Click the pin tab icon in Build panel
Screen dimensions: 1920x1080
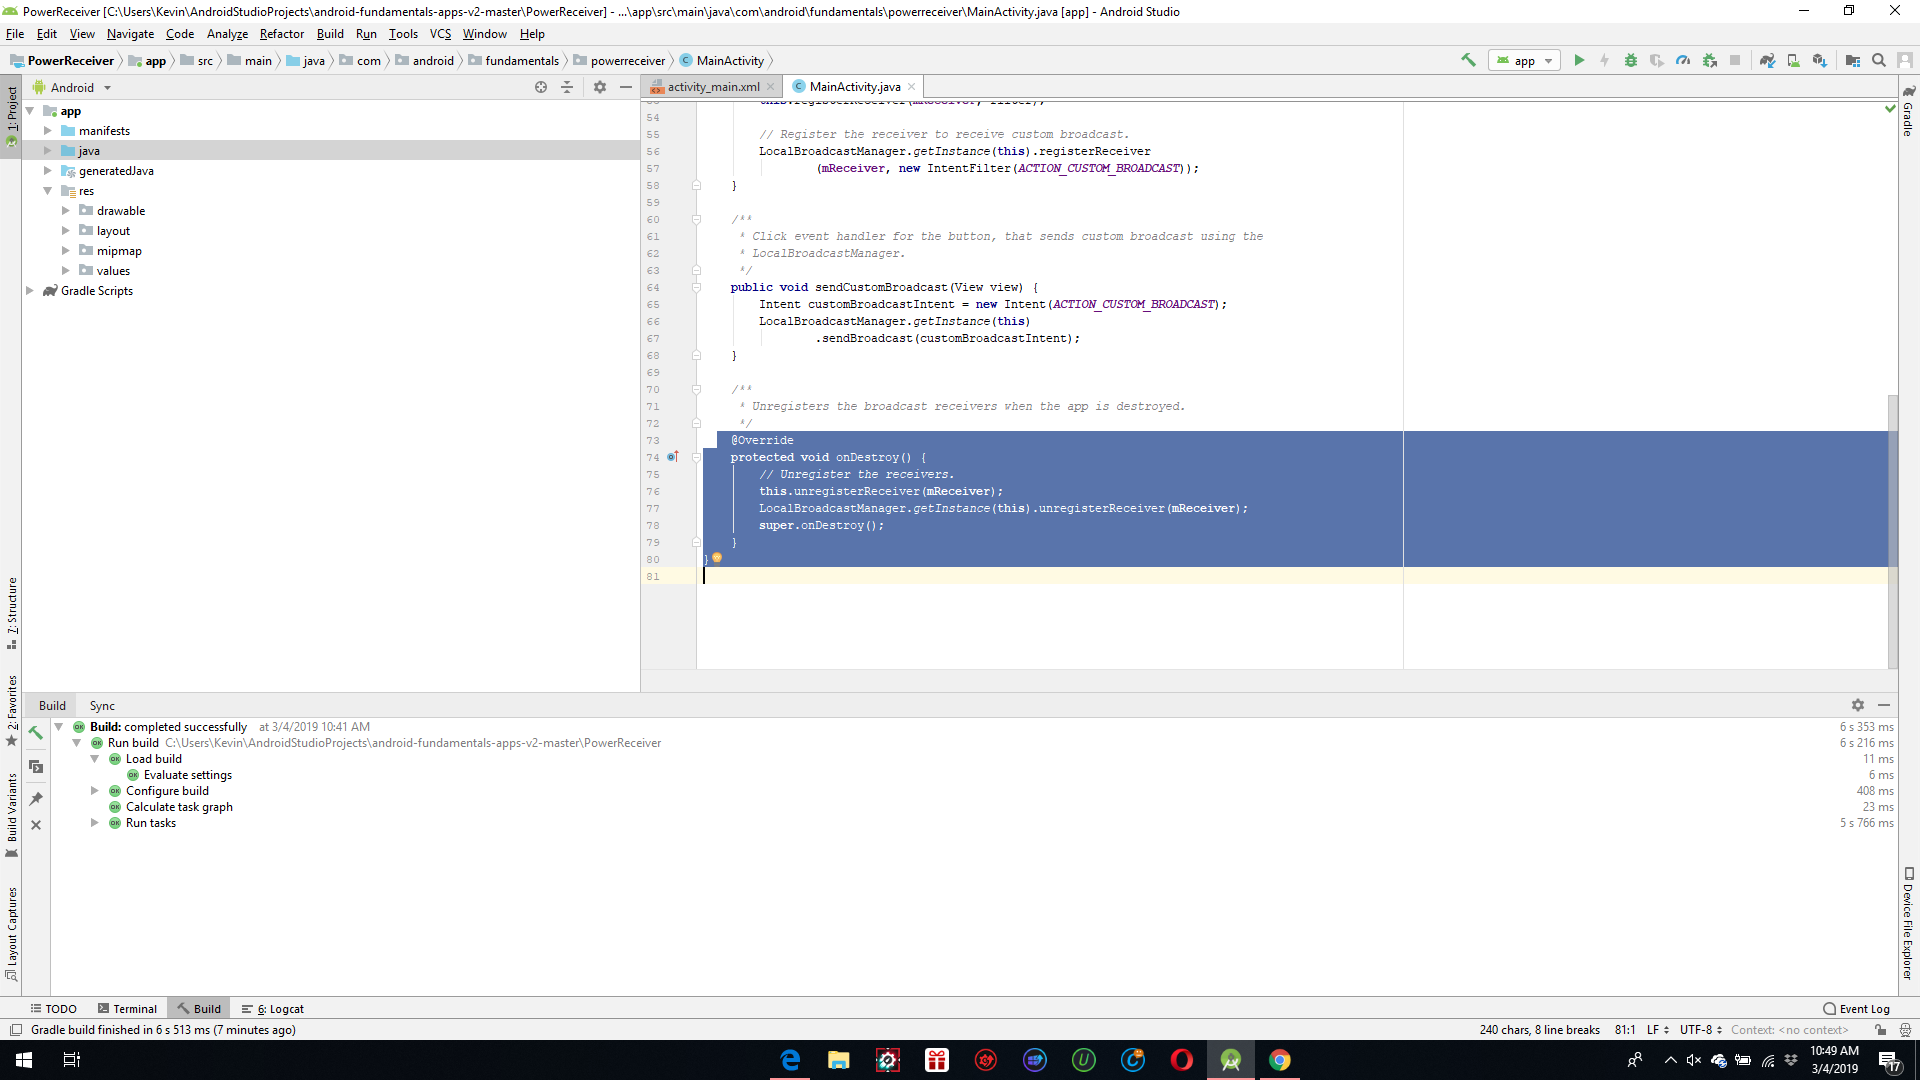[36, 798]
